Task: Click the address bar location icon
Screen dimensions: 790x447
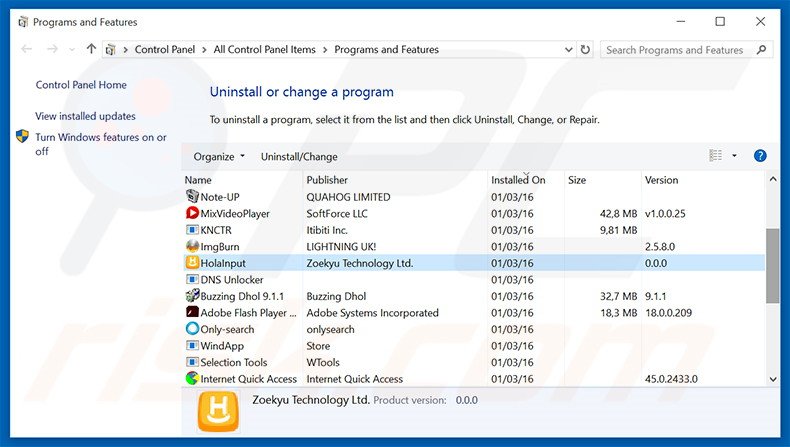Action: click(x=111, y=49)
